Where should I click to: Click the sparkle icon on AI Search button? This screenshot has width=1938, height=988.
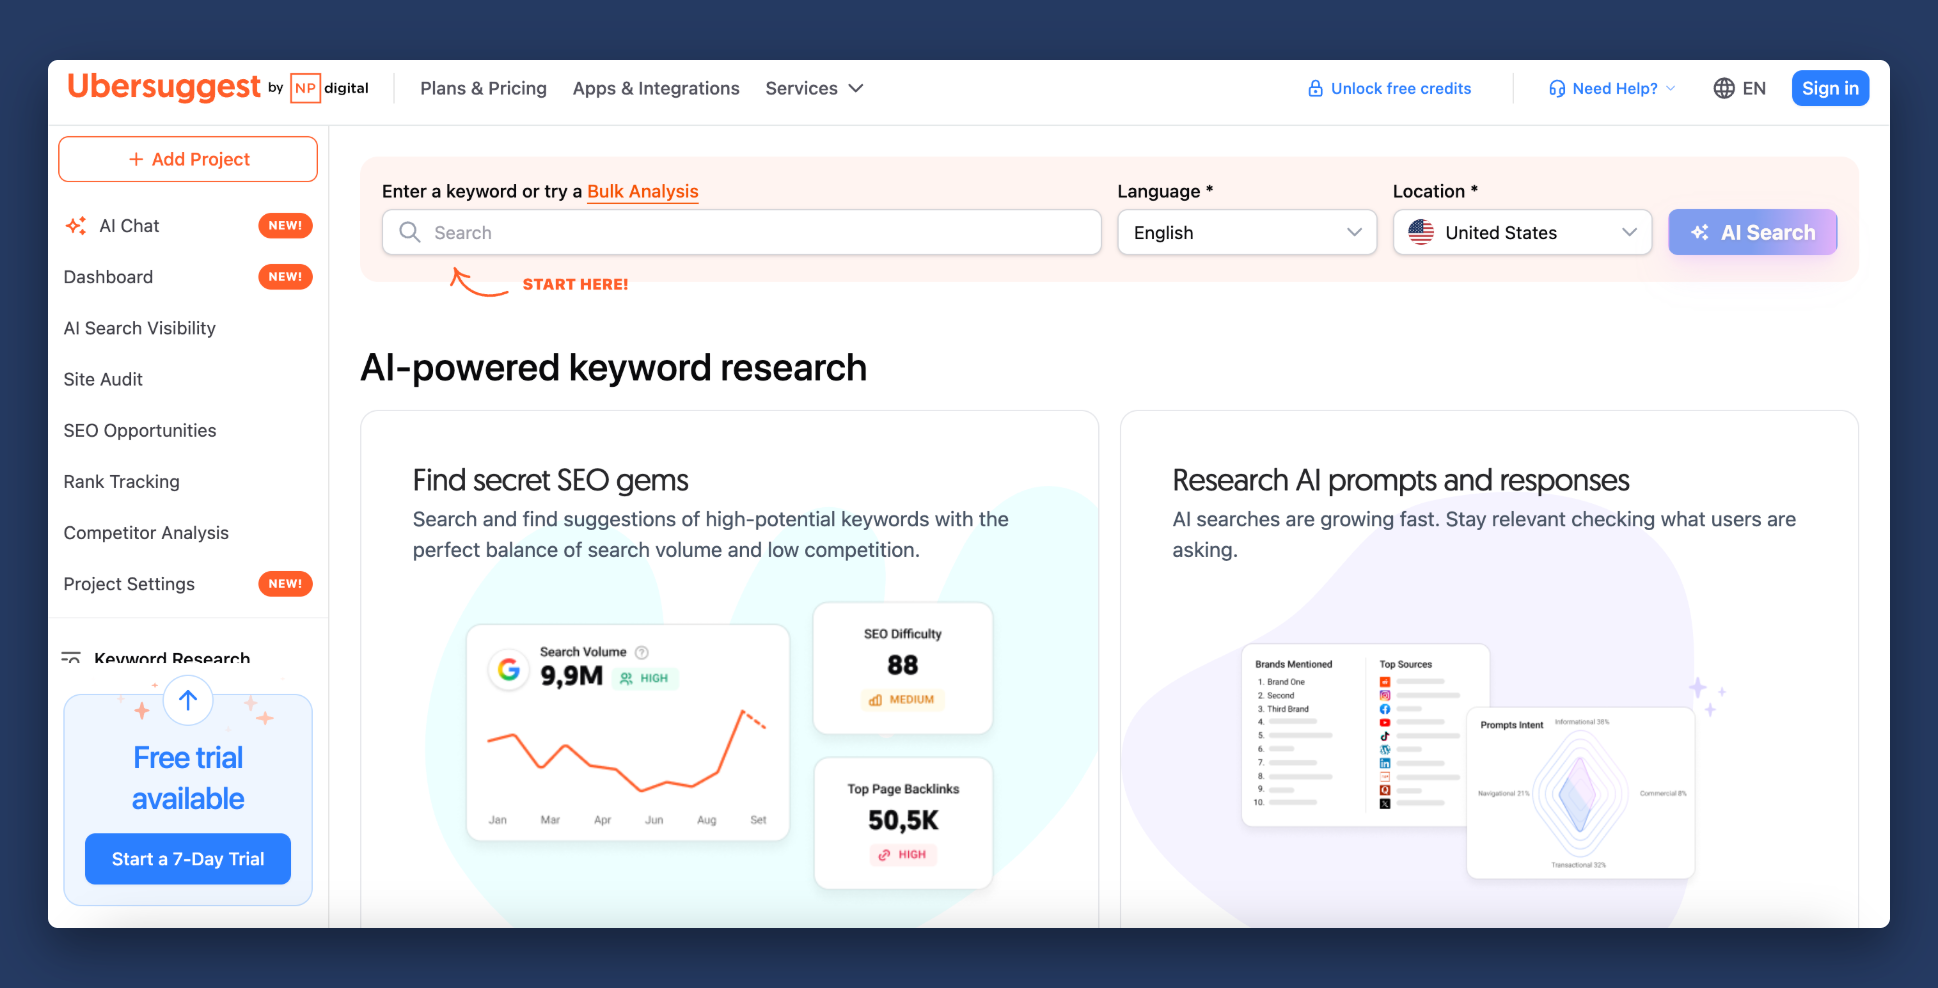(1700, 232)
